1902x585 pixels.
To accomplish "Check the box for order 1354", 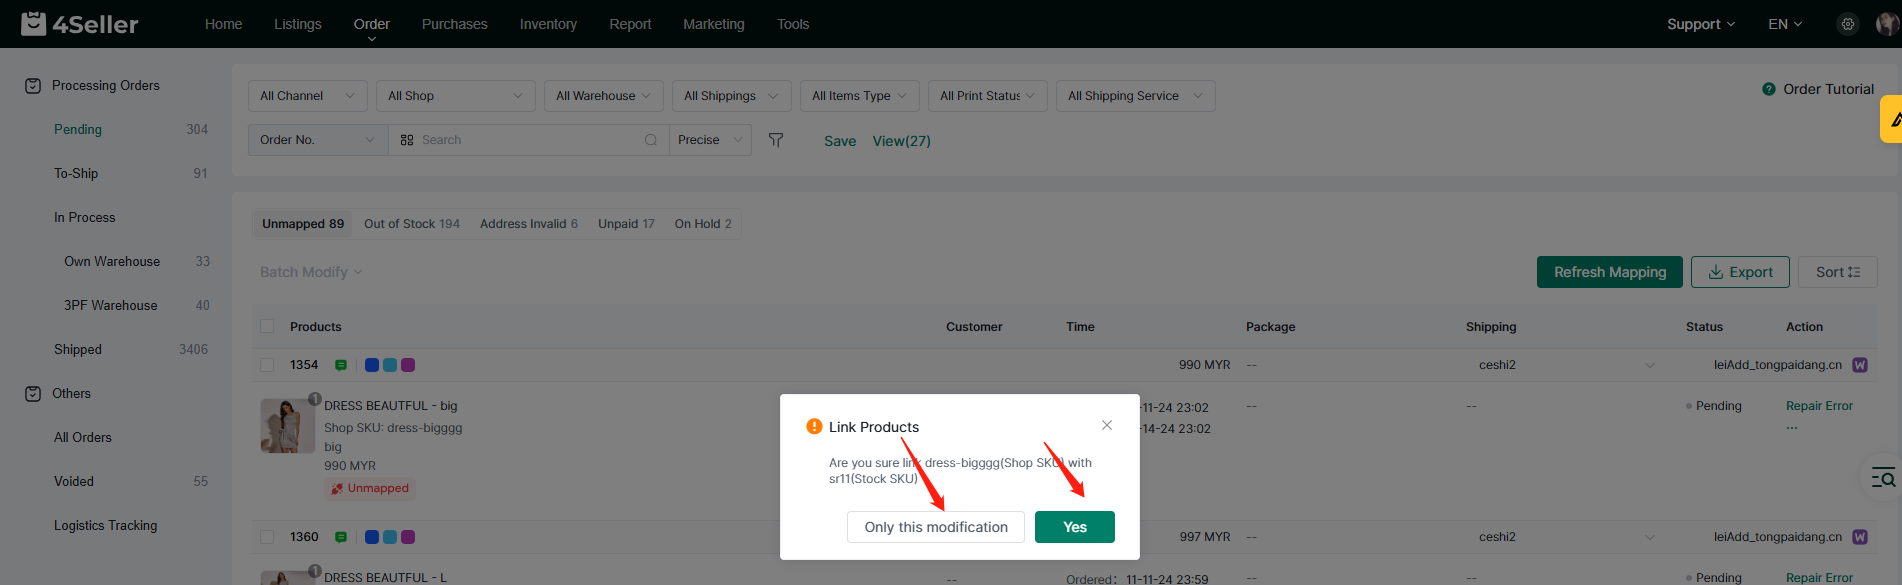I will 267,365.
